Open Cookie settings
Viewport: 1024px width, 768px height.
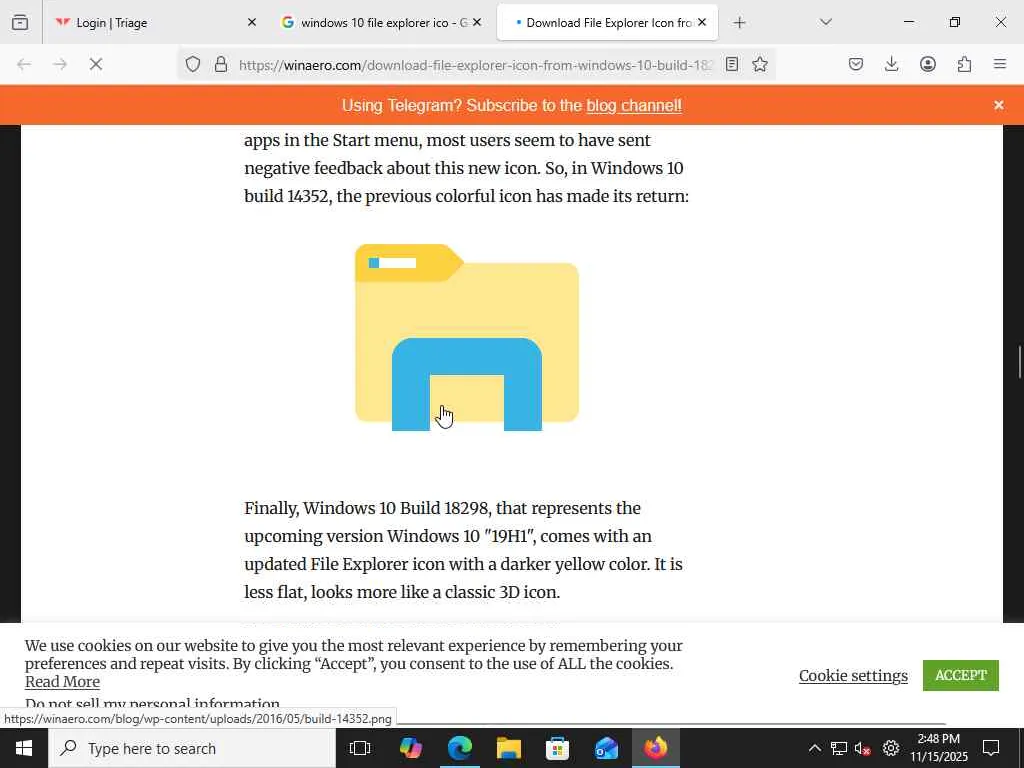tap(853, 675)
